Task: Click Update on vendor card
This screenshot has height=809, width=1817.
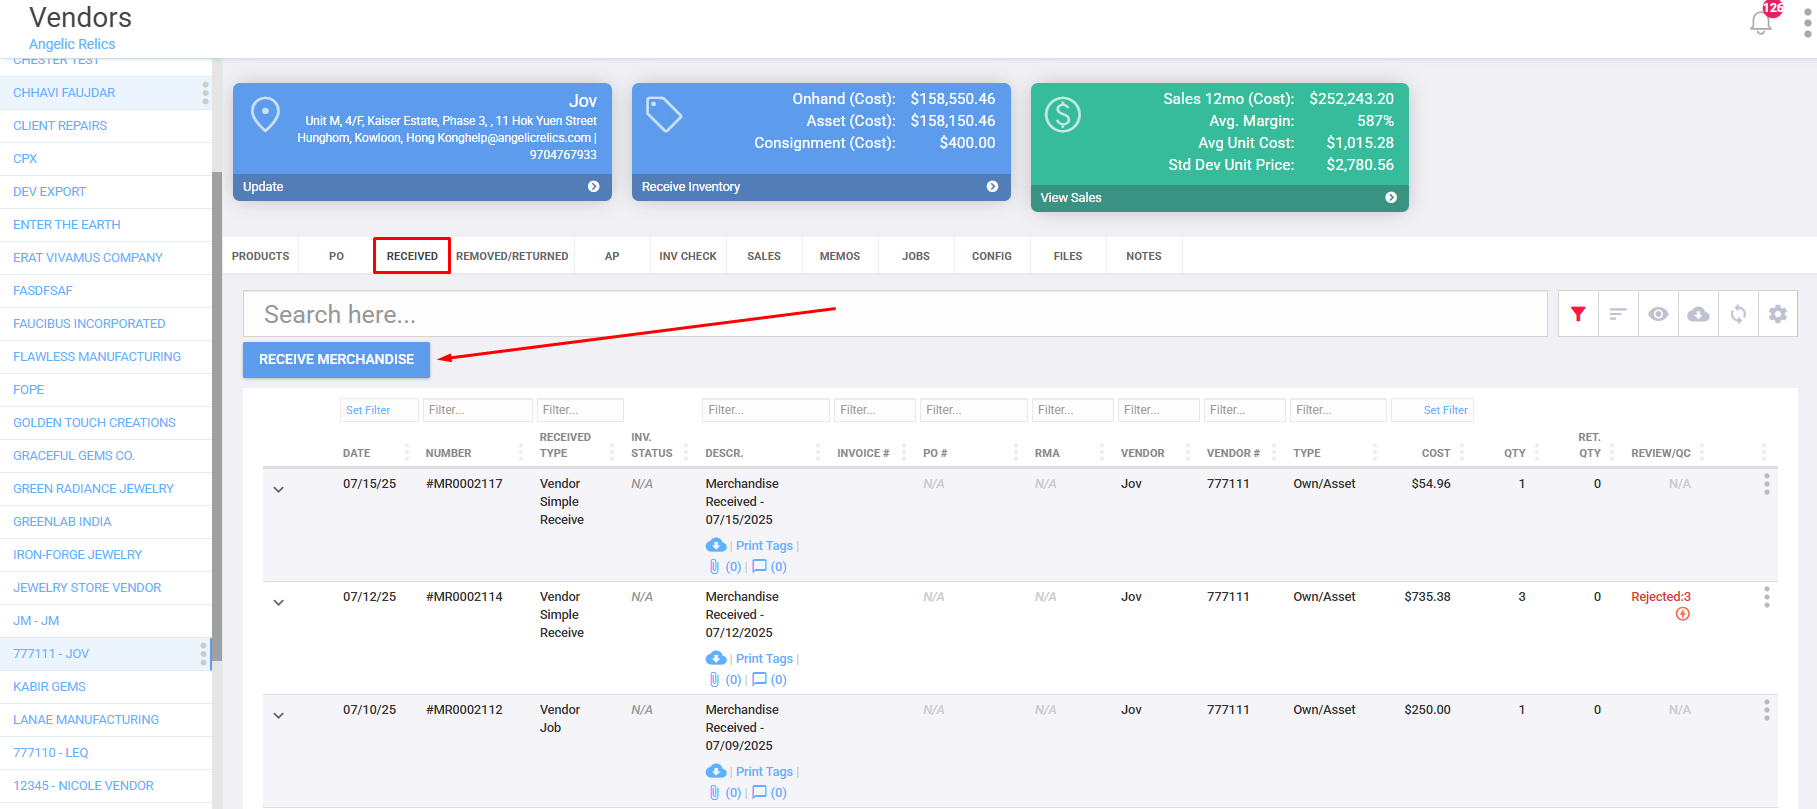Action: pyautogui.click(x=263, y=187)
